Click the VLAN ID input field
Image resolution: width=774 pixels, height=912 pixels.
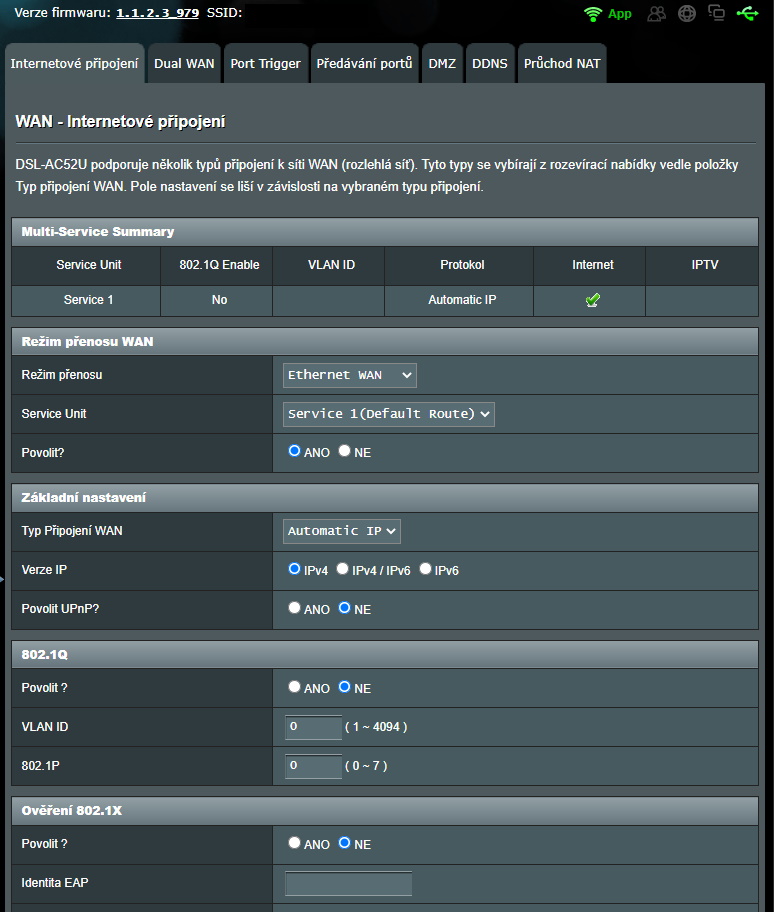[313, 727]
